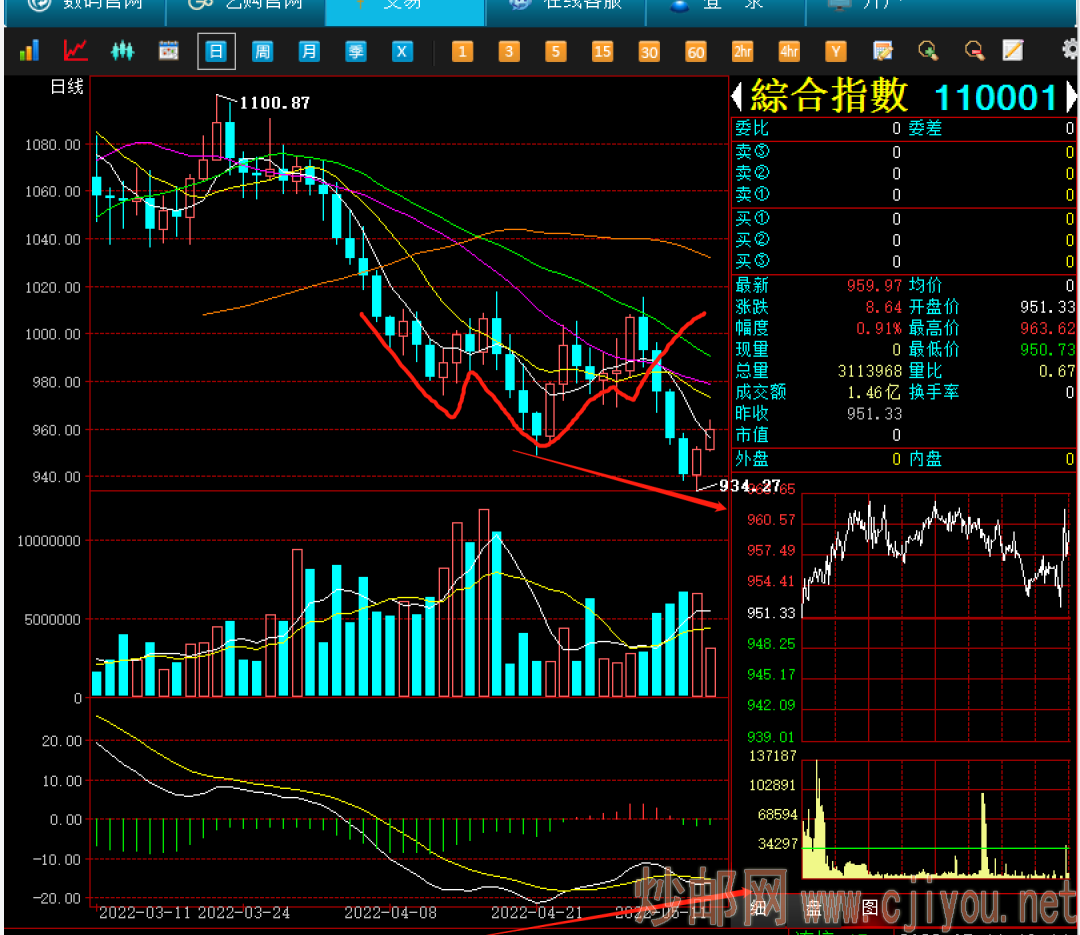Viewport: 1080px width, 935px height.
Task: Click the zoom in magnifier icon
Action: 928,51
